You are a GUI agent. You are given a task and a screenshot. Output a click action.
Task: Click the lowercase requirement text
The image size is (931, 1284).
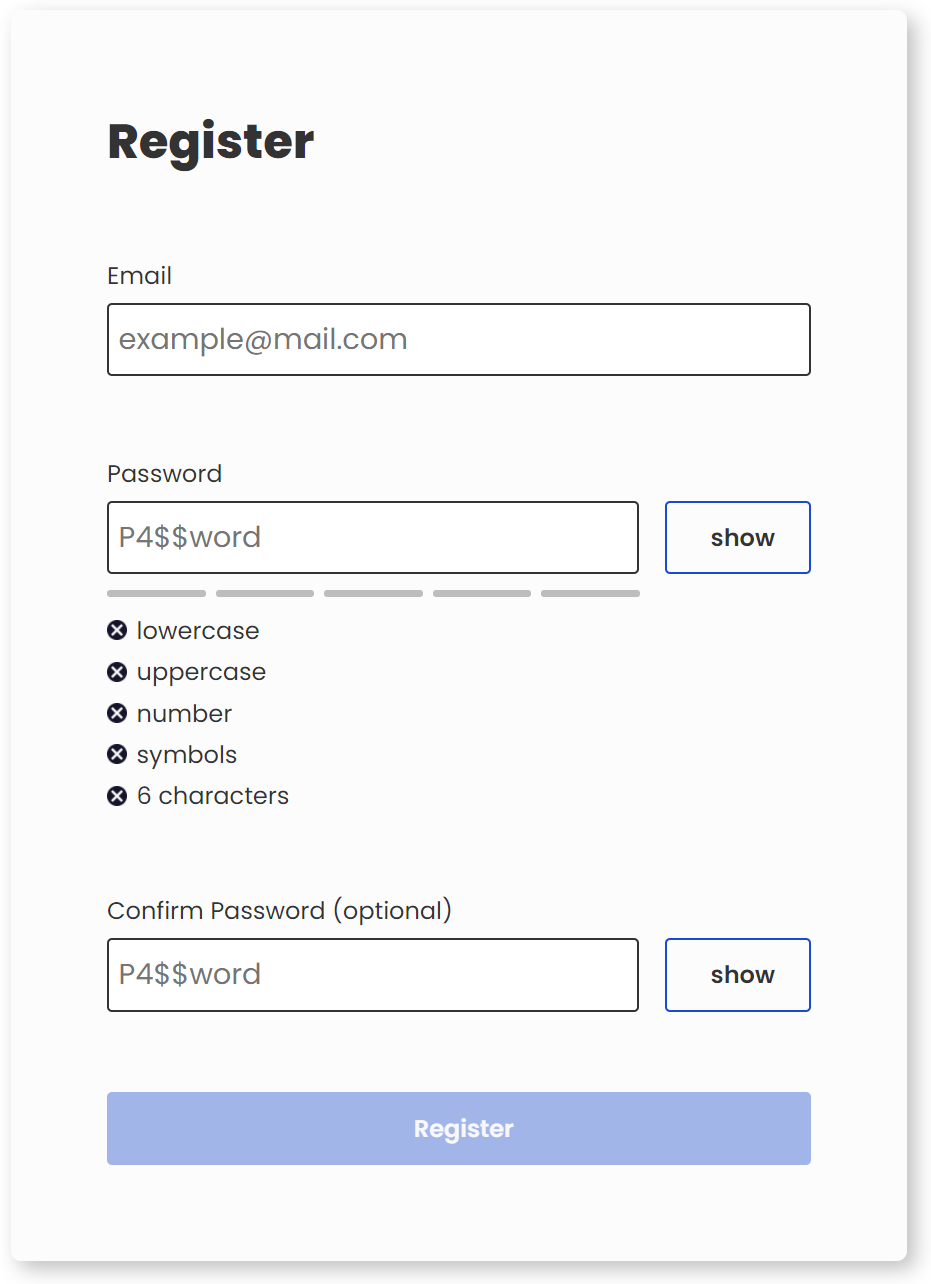tap(198, 631)
